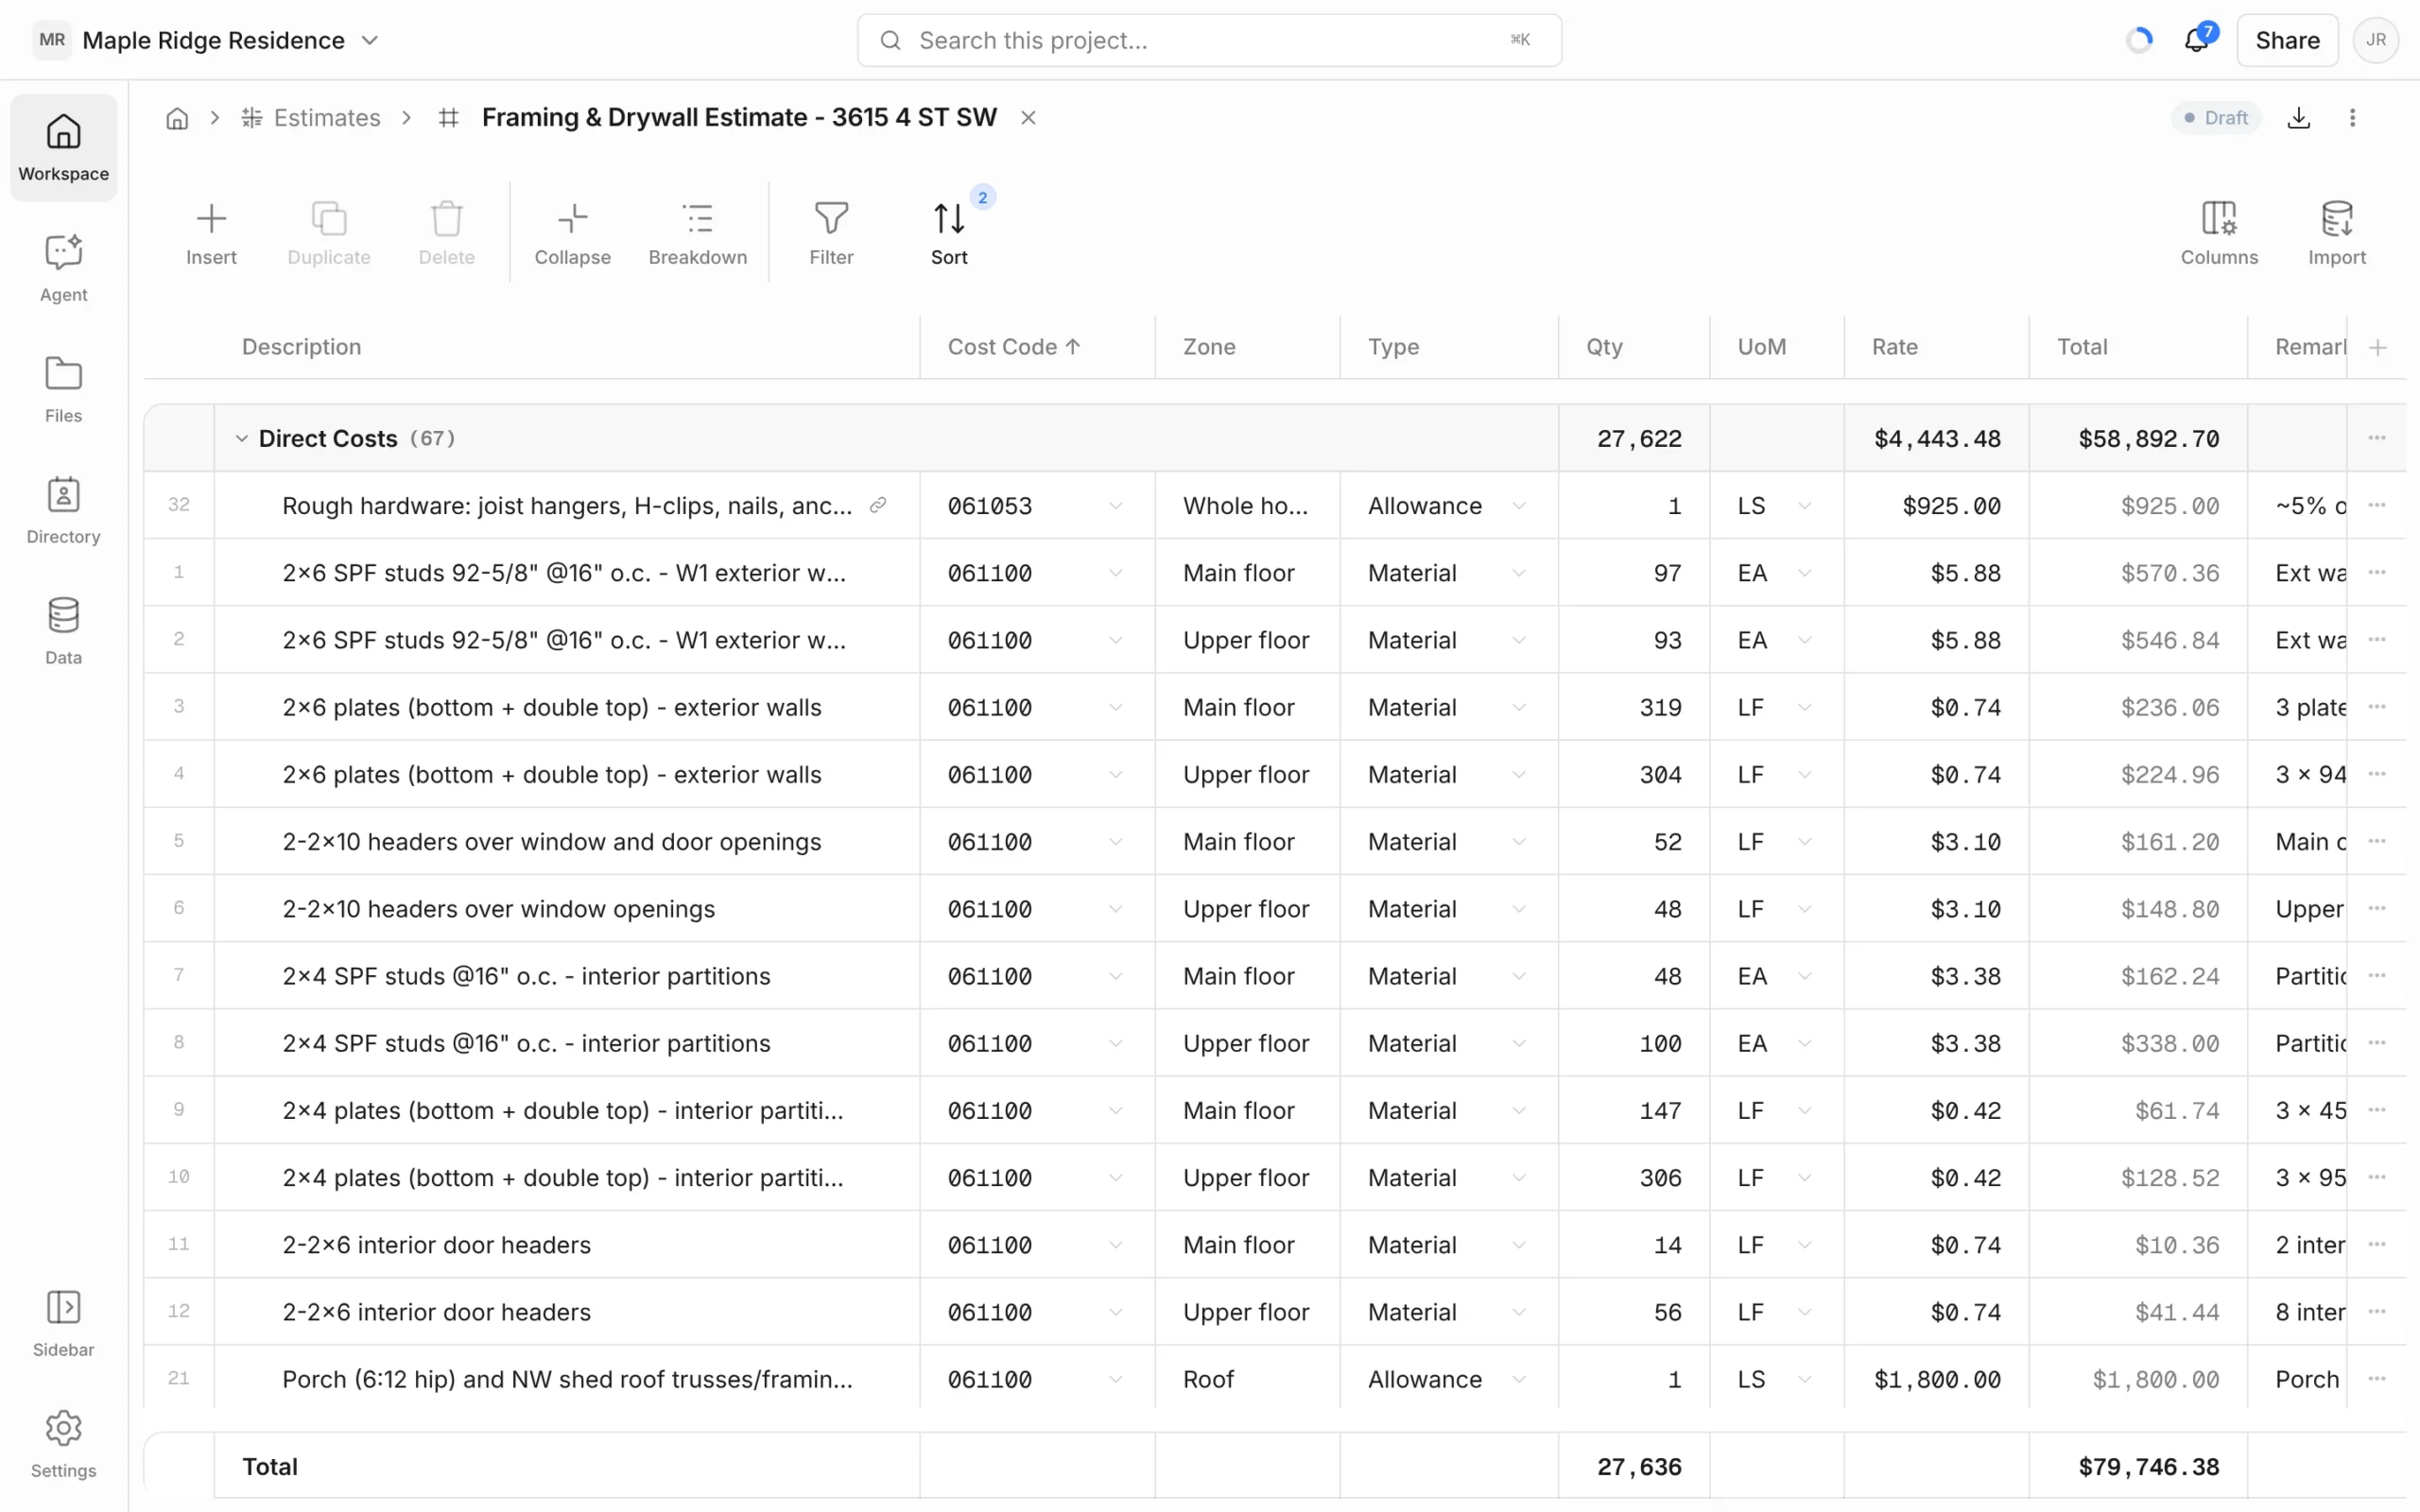Open Type dropdown for Porch roof trusses row
The width and height of the screenshot is (2420, 1512).
point(1518,1379)
